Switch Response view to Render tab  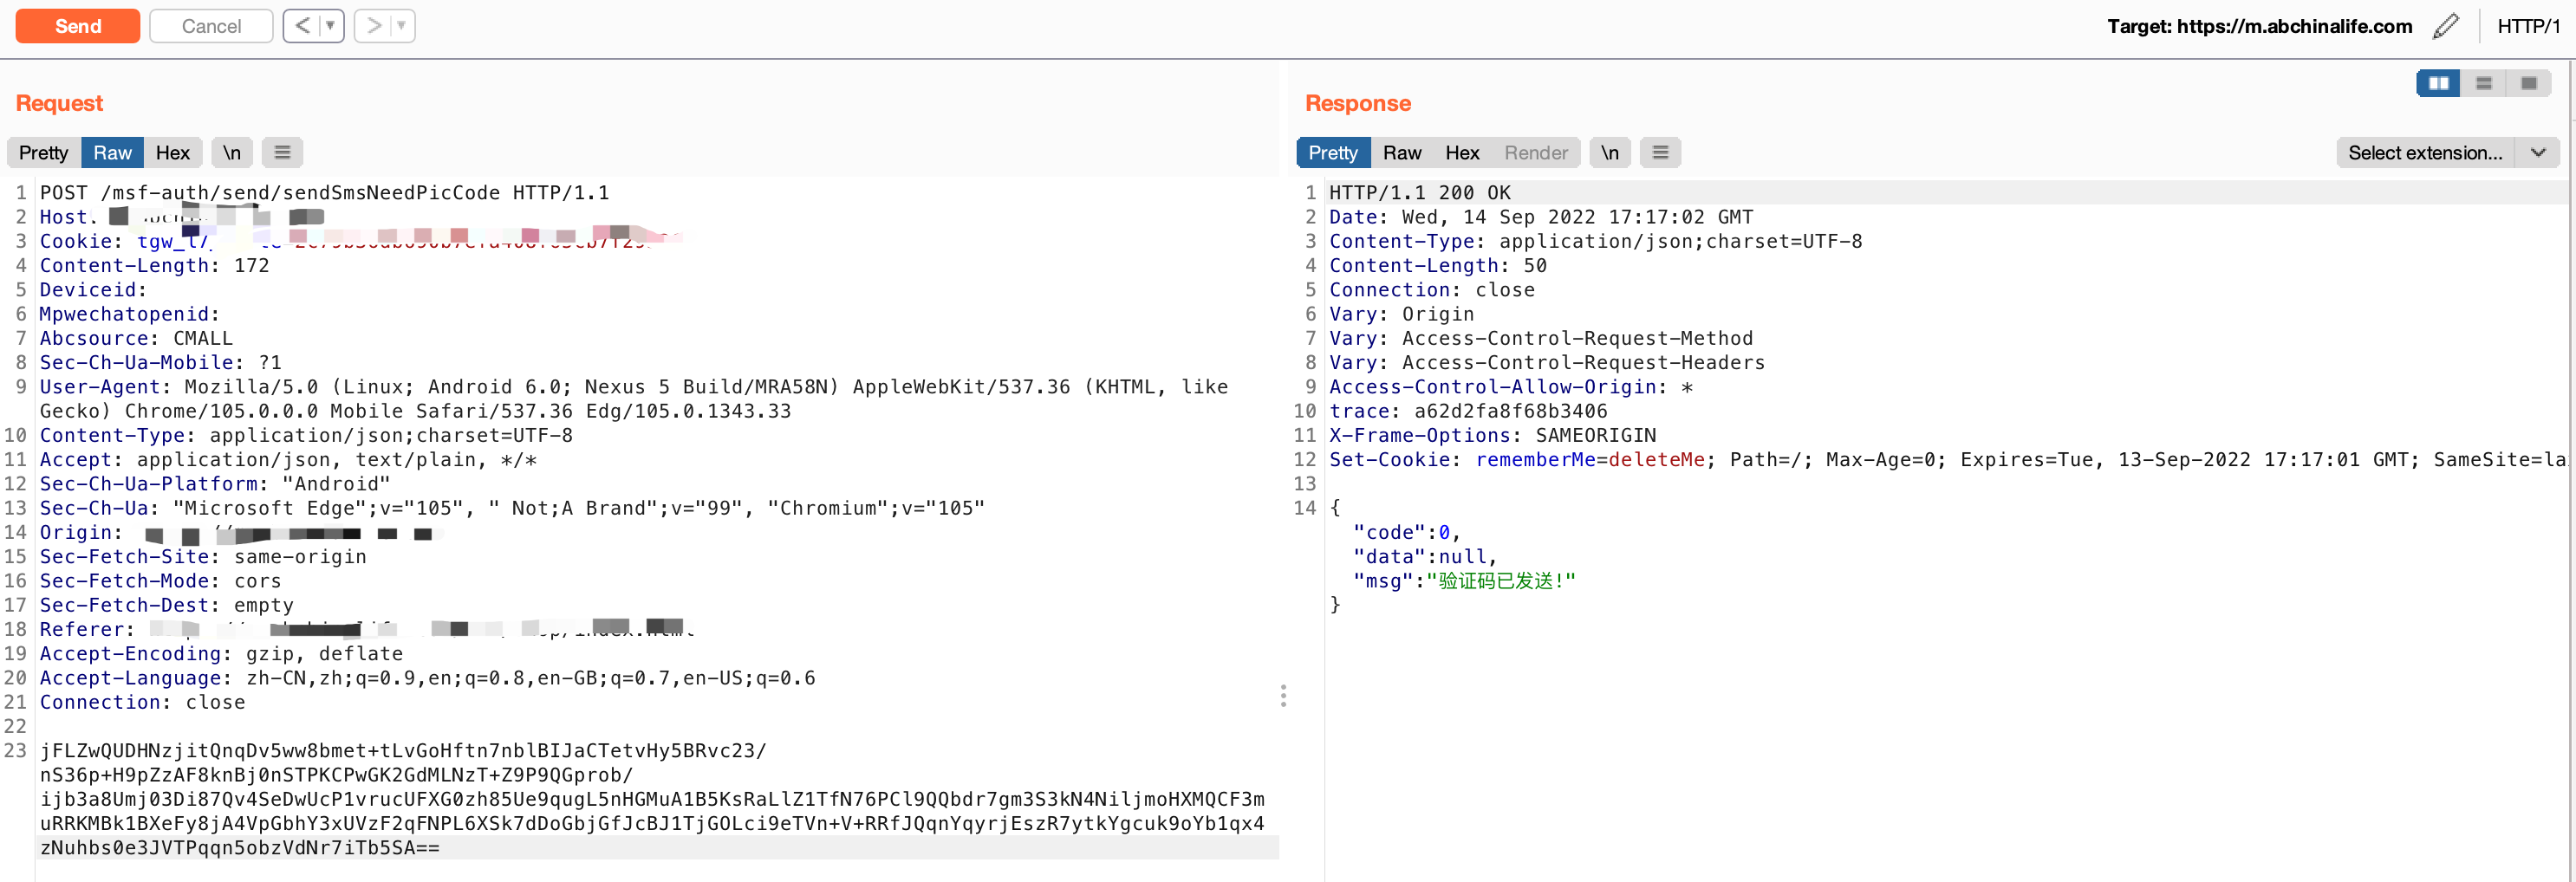(x=1536, y=153)
